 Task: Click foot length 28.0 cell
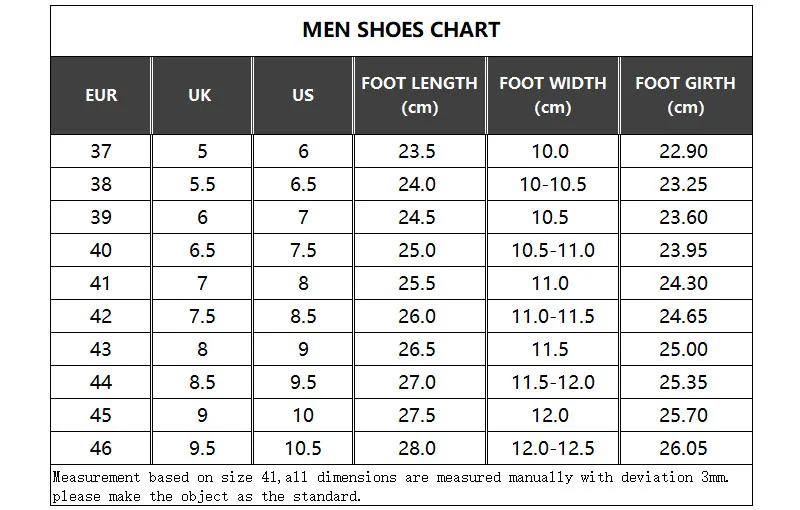418,448
